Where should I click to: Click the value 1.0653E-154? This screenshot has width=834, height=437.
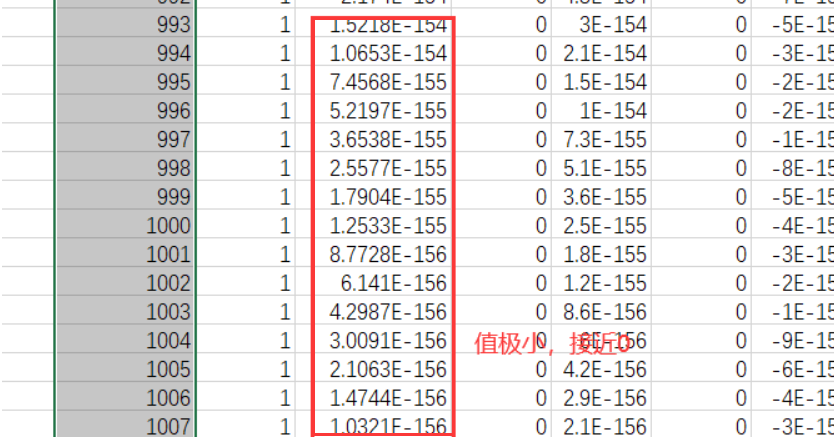click(388, 53)
